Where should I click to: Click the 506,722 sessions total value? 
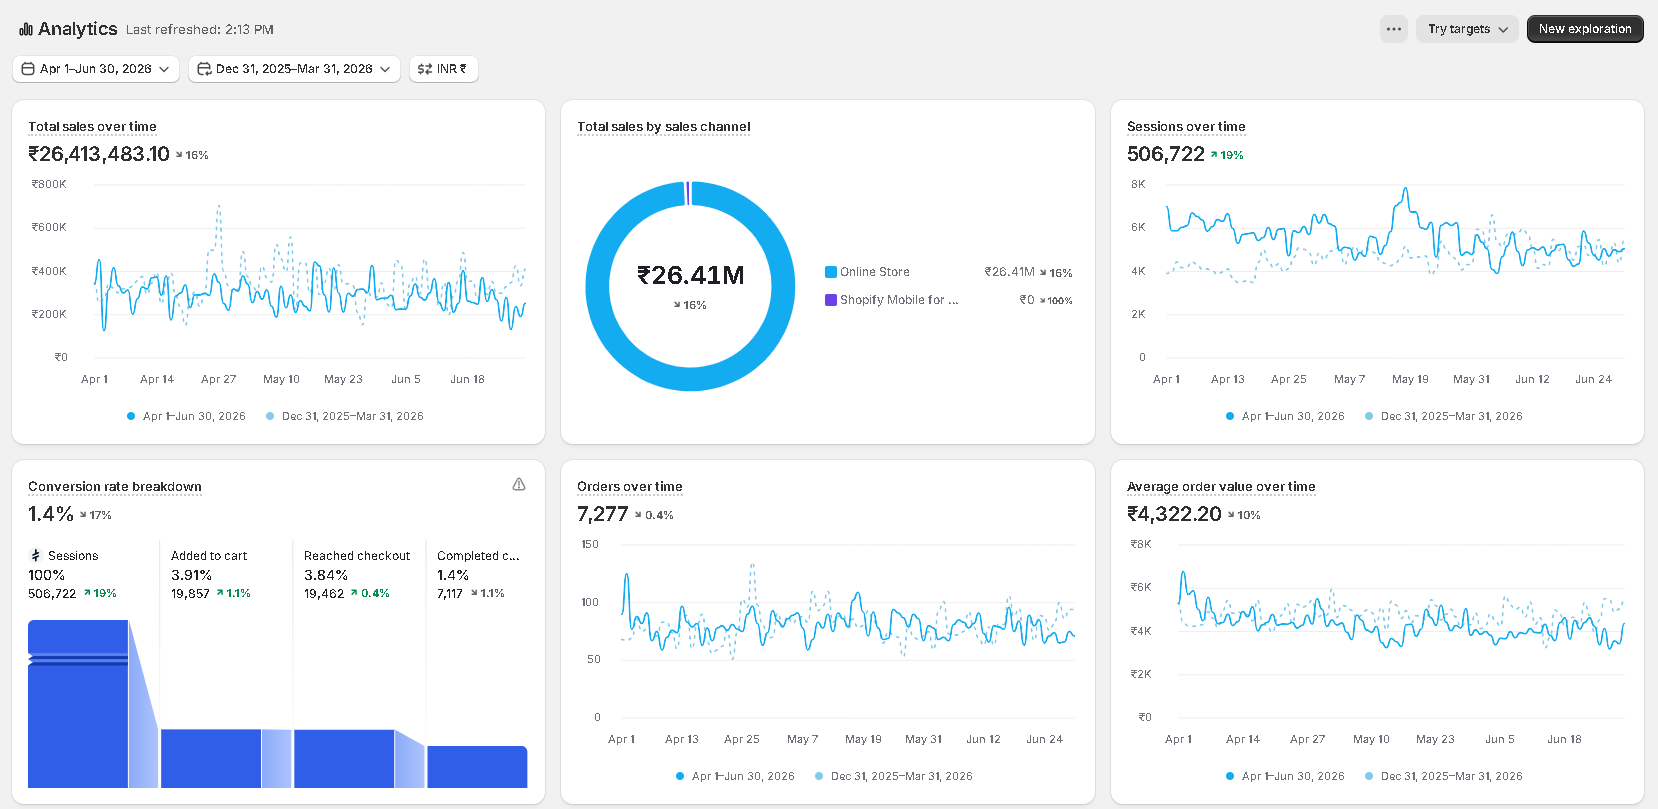coord(1166,154)
